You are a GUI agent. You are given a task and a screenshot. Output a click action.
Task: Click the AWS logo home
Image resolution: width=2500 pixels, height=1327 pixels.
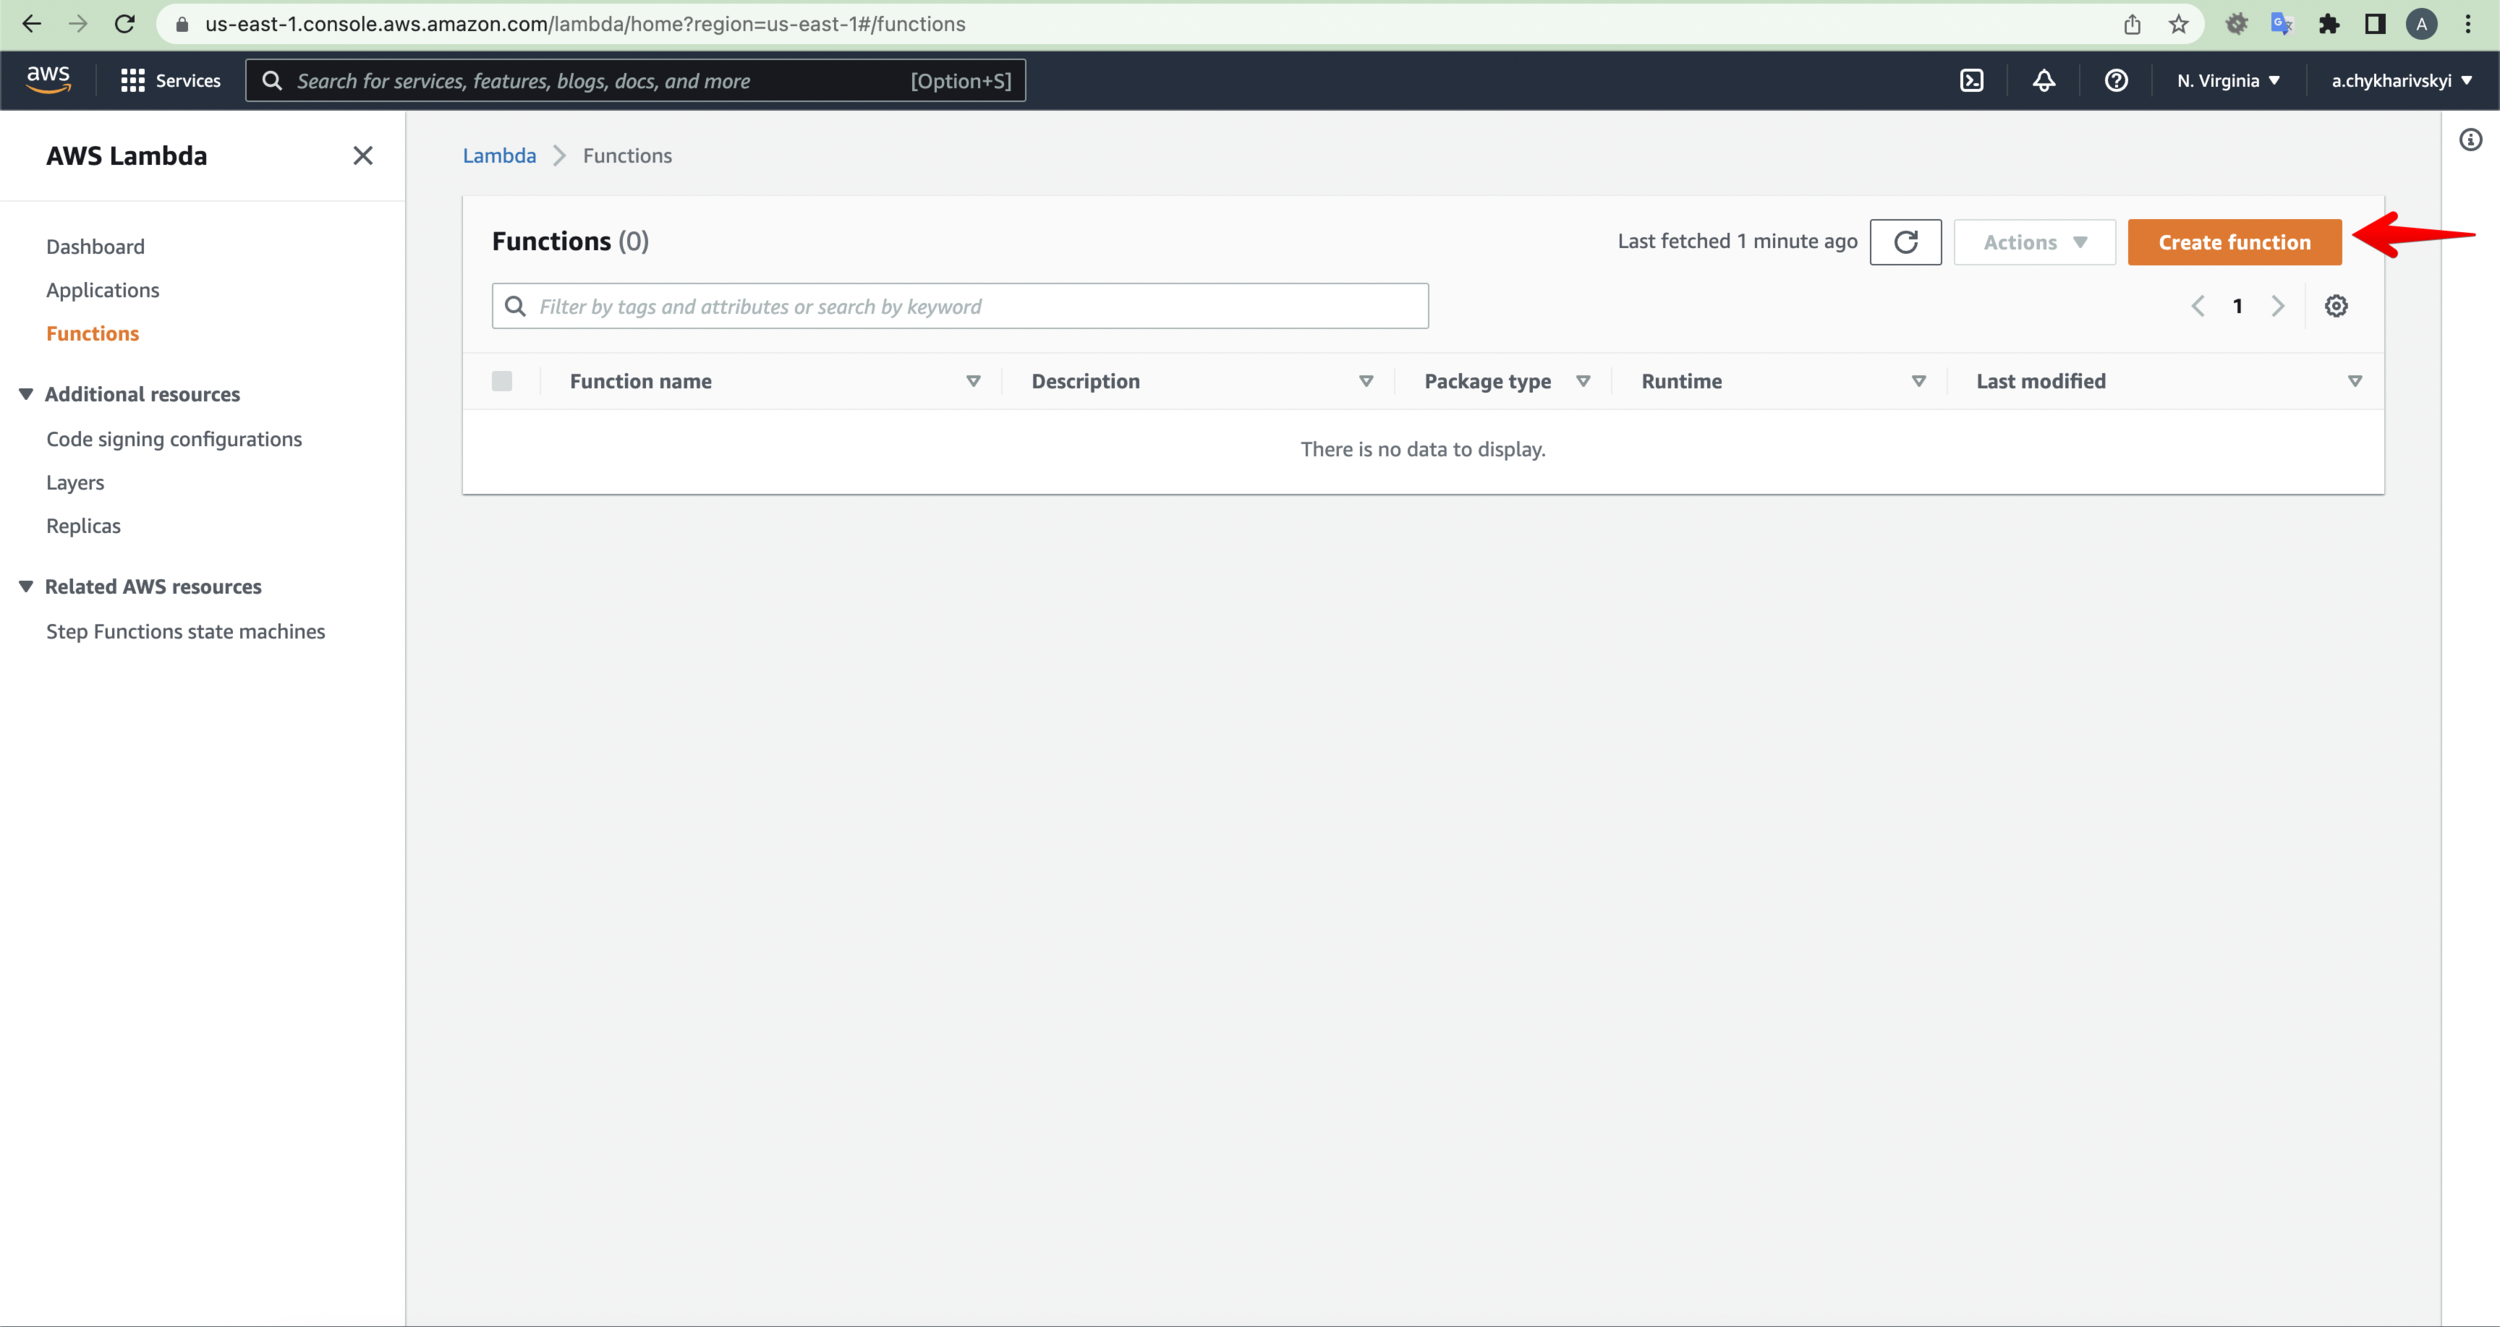click(x=48, y=79)
